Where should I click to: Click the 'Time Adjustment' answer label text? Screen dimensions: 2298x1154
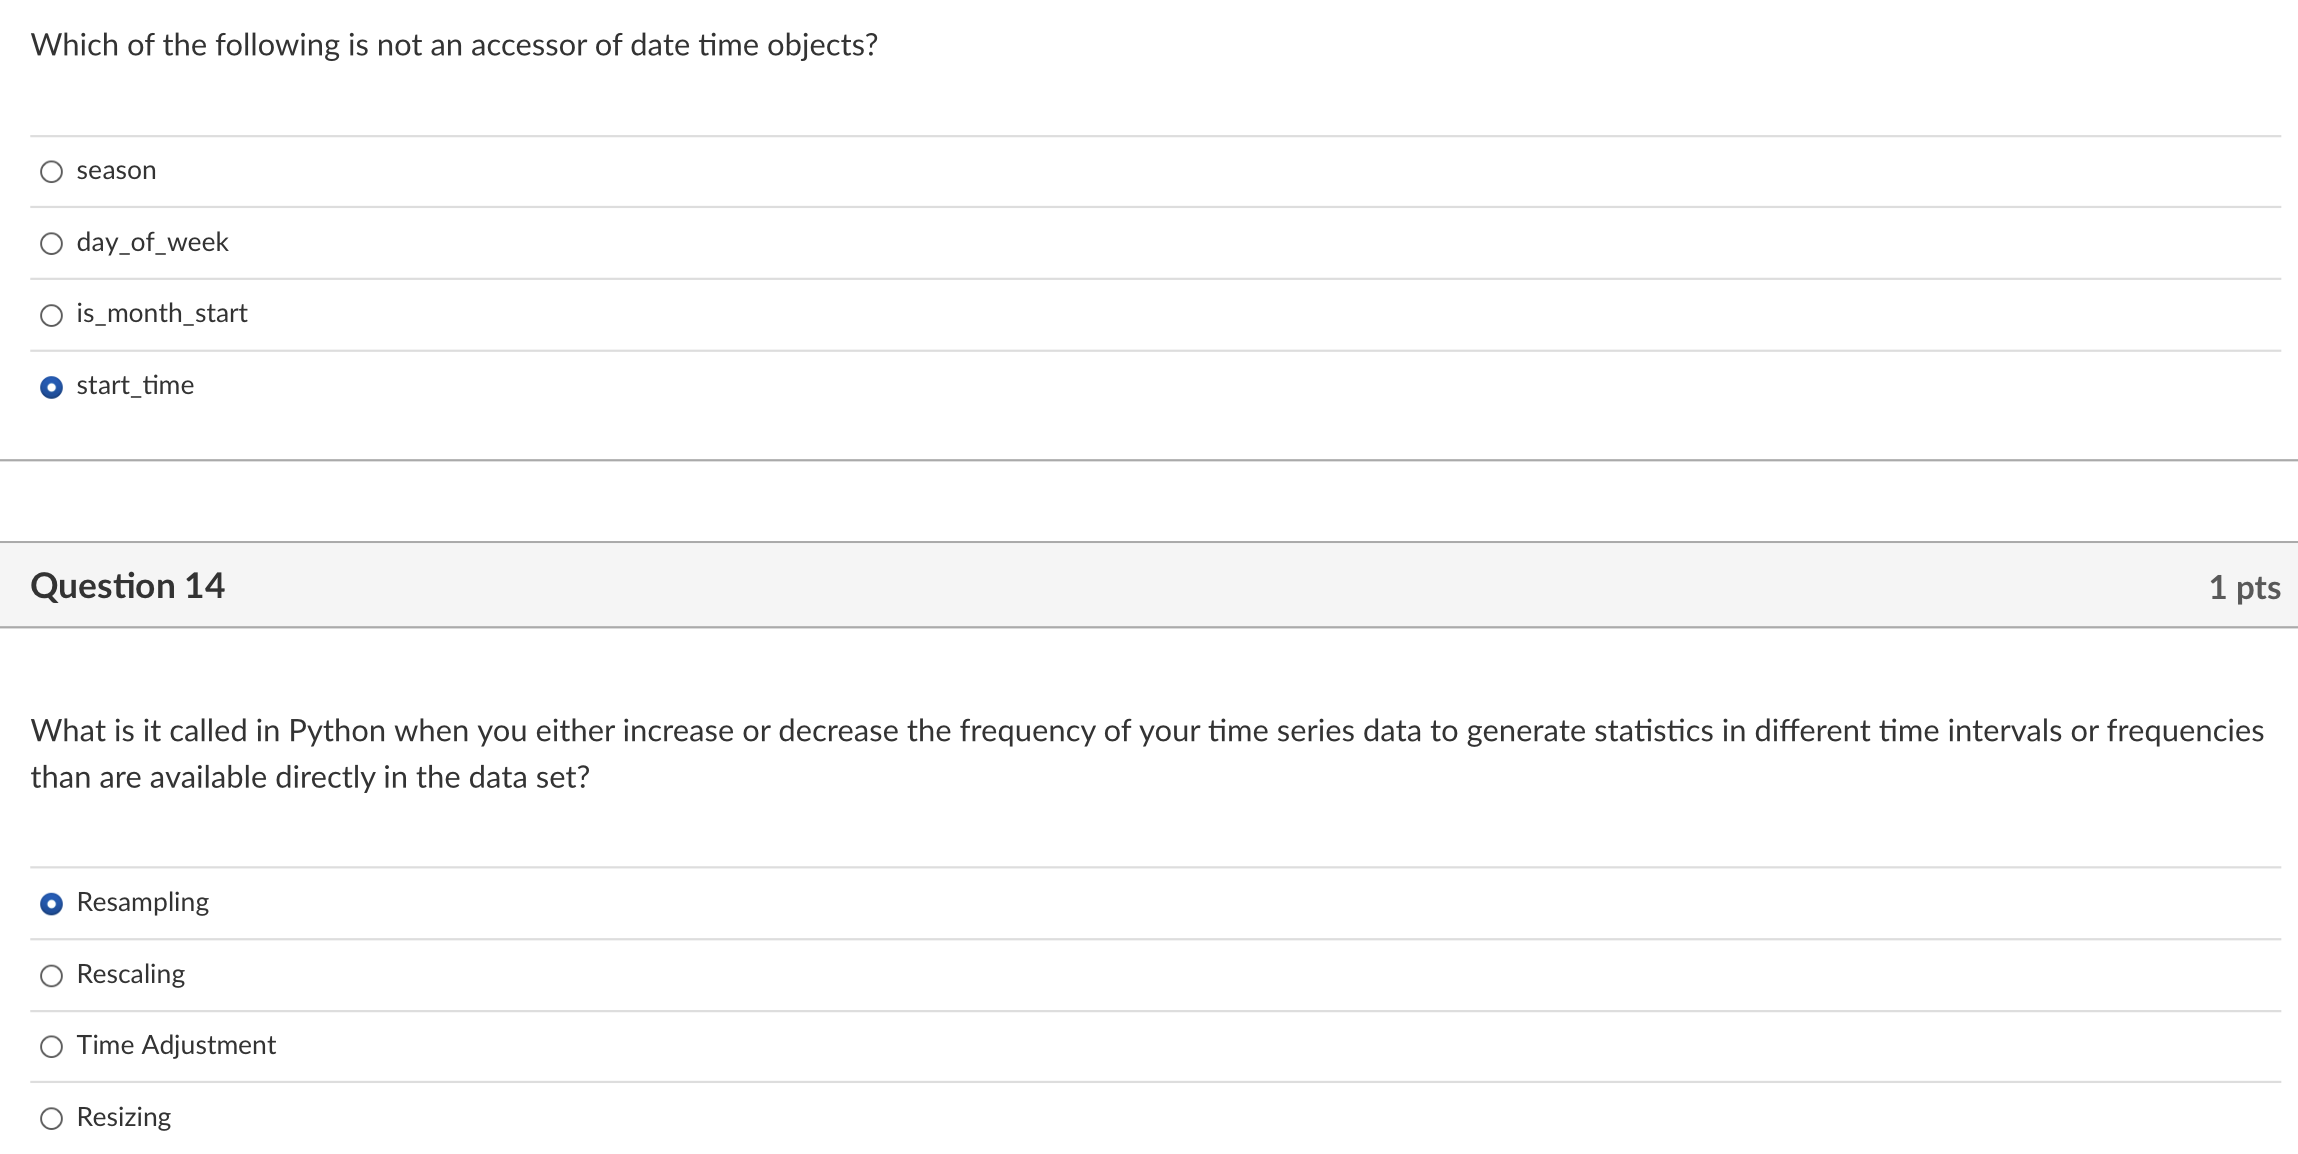click(x=176, y=1046)
